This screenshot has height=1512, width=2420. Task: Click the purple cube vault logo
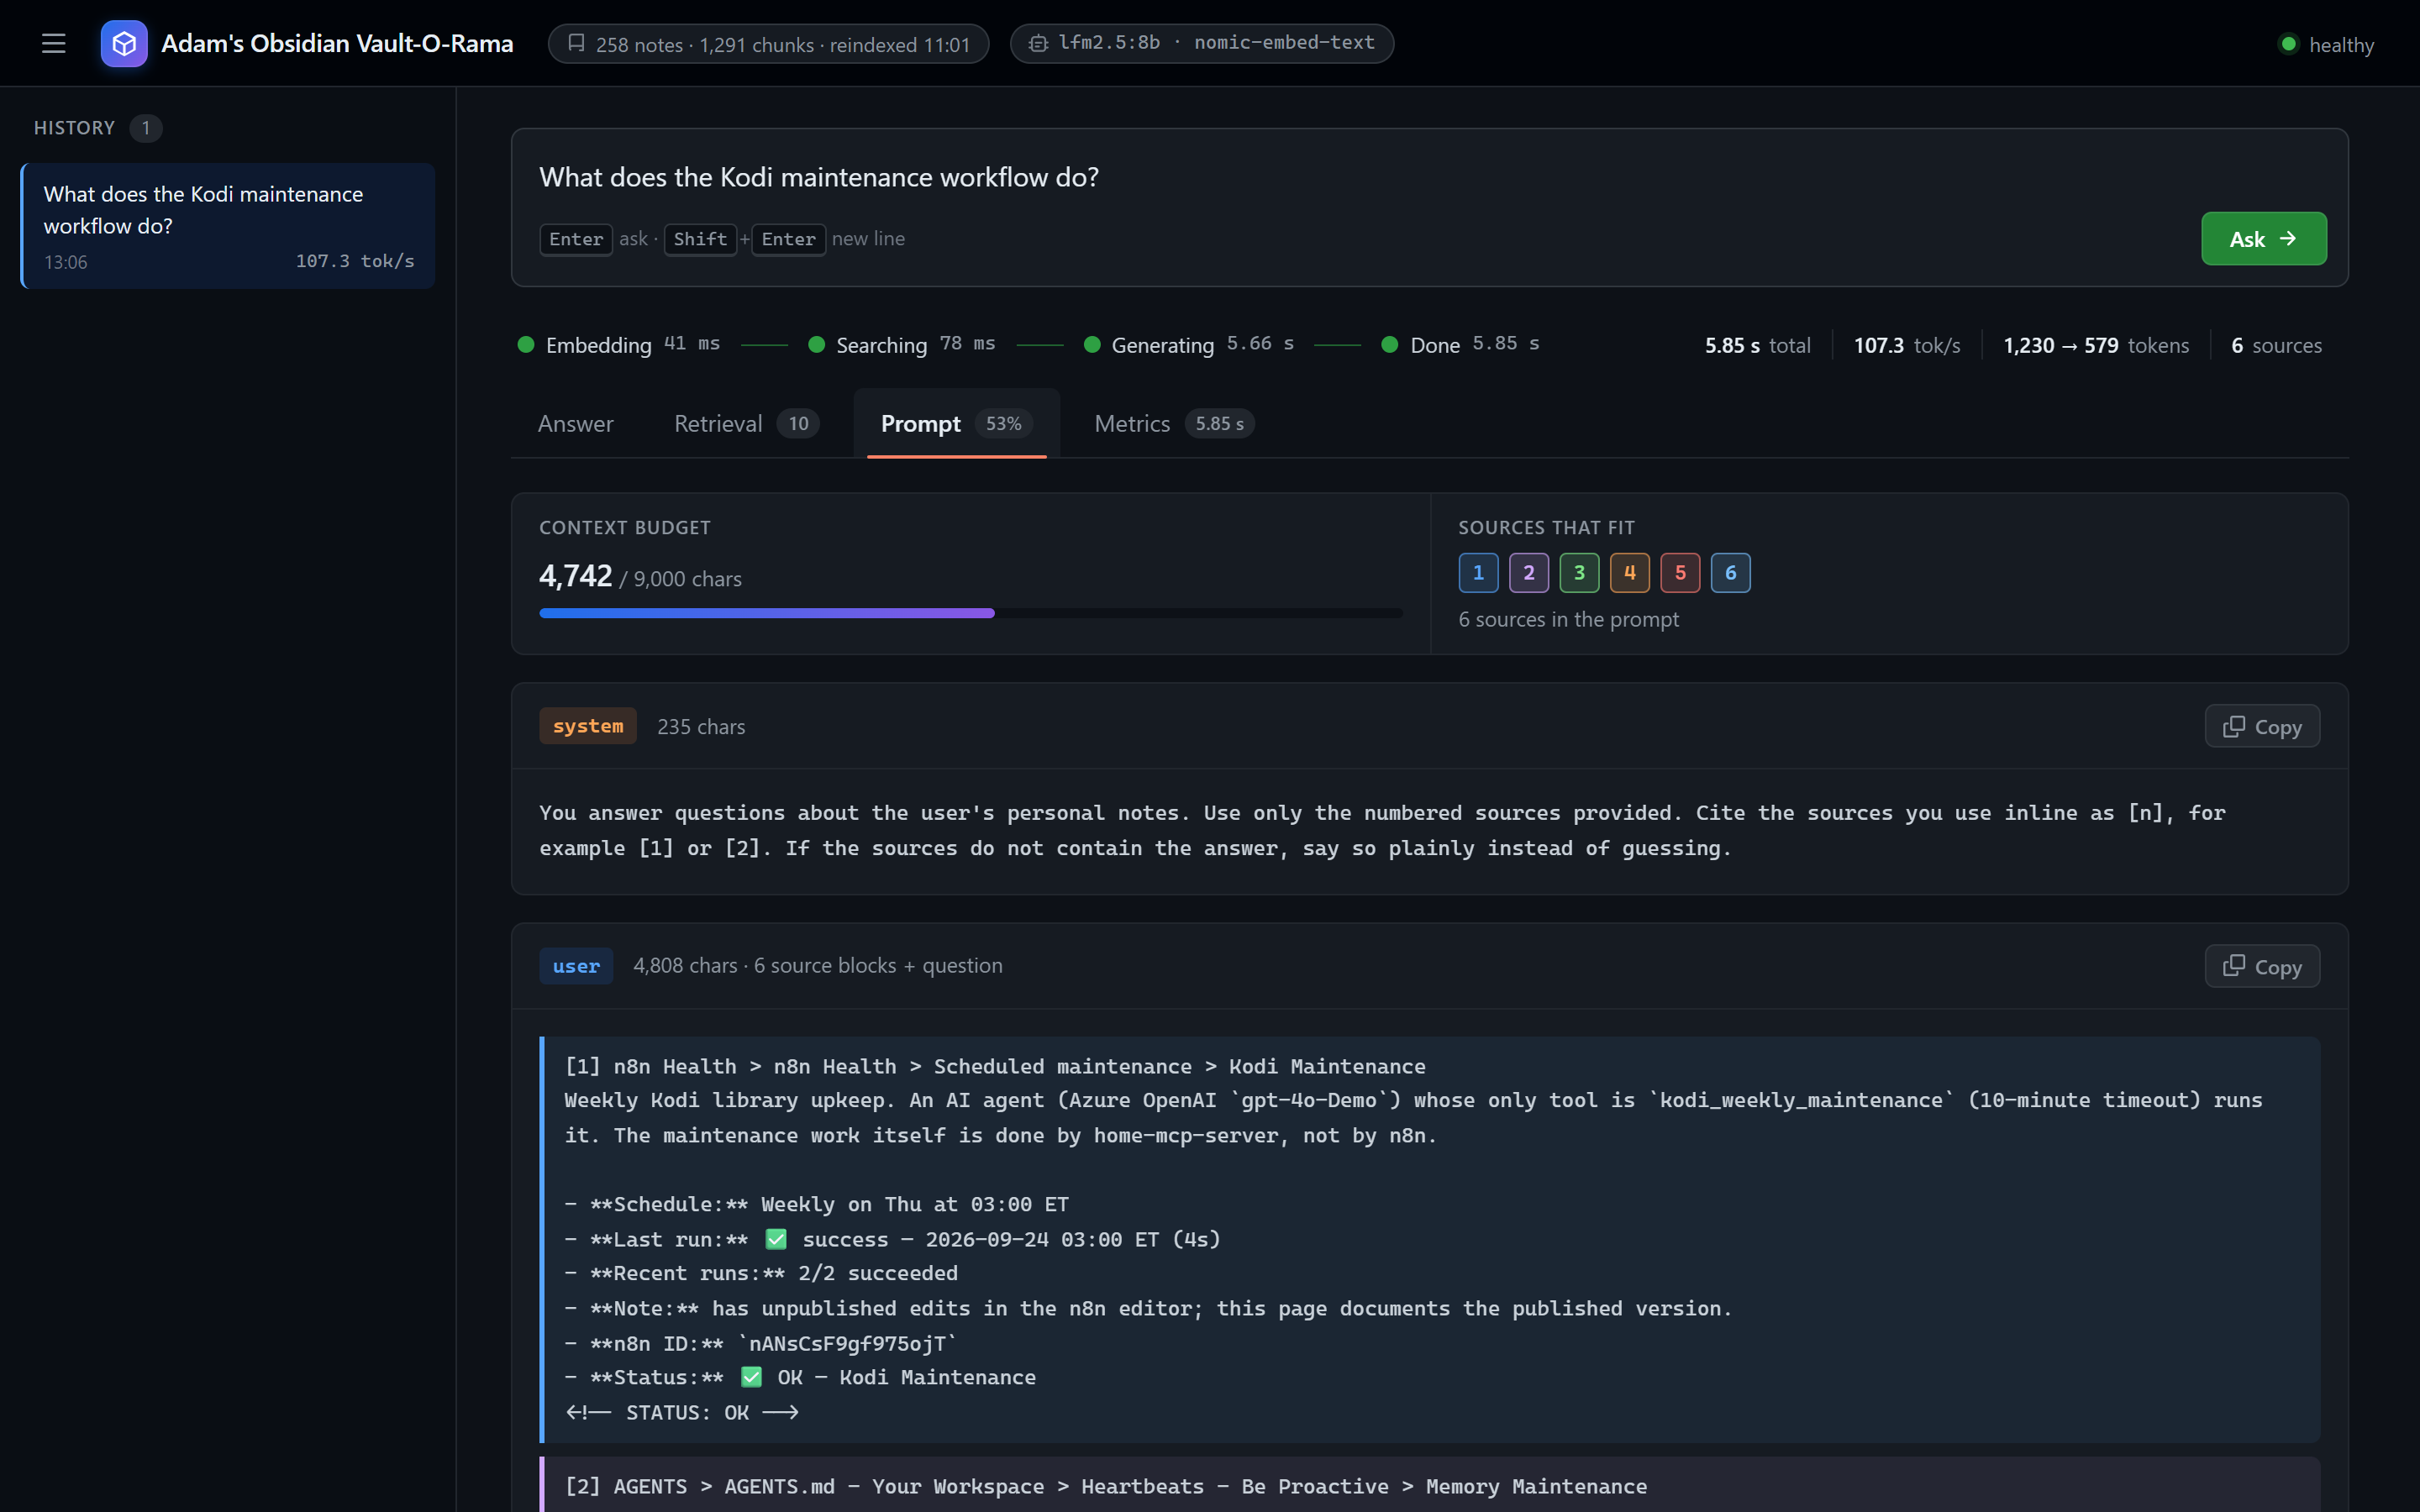click(124, 43)
